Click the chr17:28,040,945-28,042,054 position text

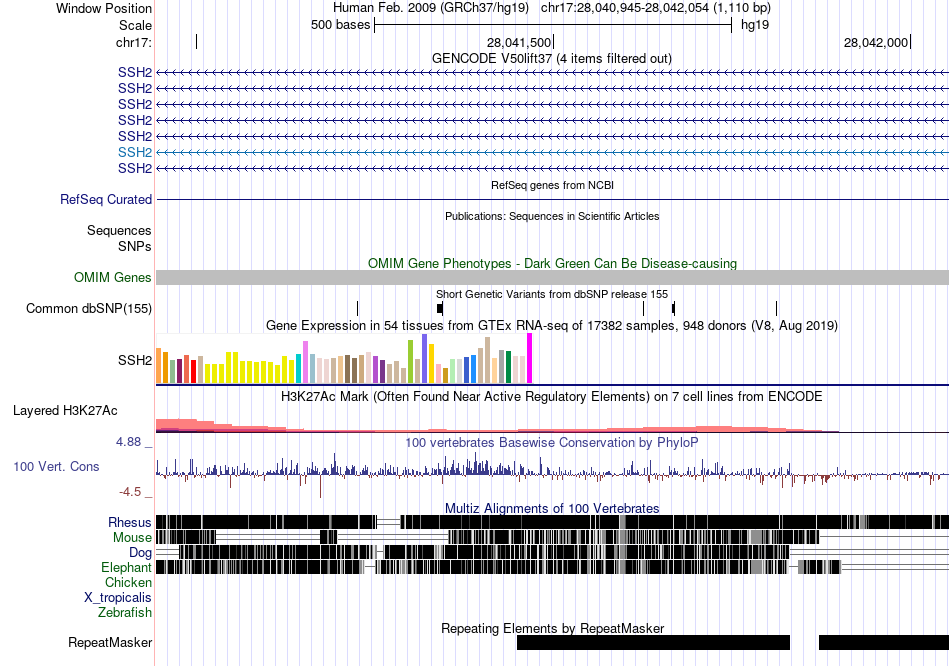(x=656, y=8)
